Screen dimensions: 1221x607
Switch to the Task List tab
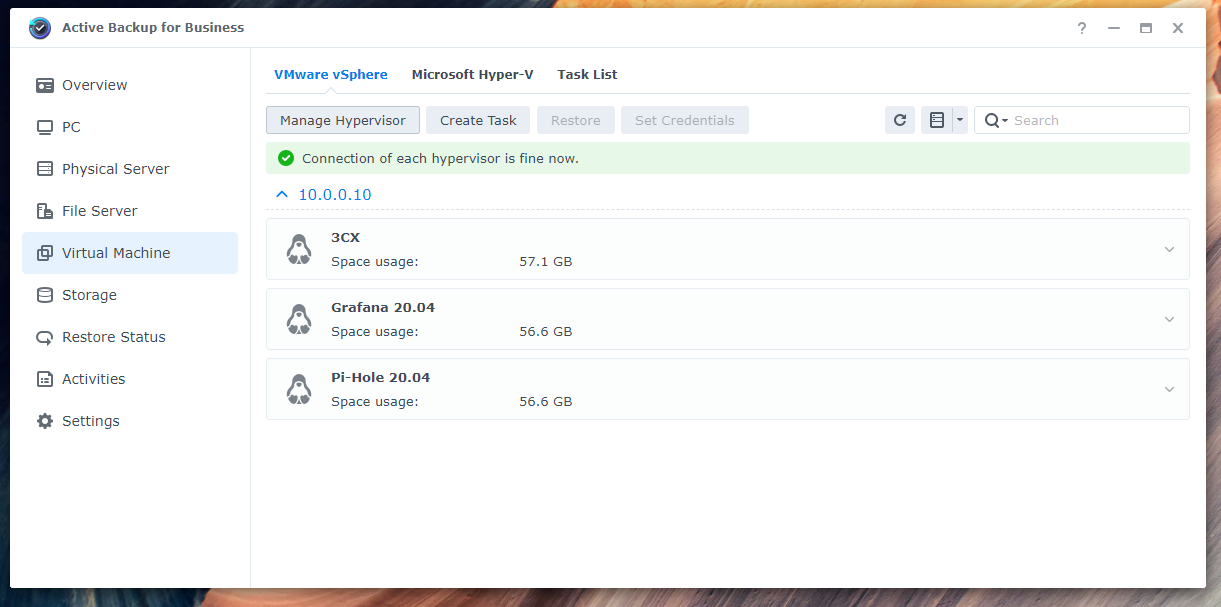coord(587,74)
